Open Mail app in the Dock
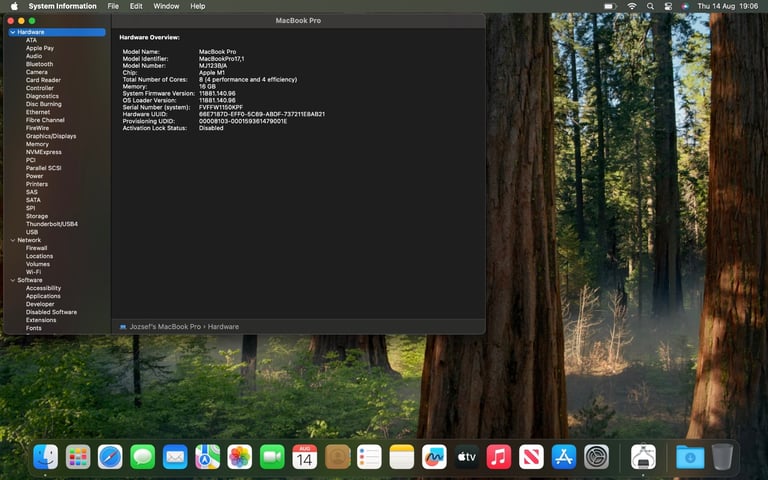The image size is (768, 480). click(x=175, y=456)
